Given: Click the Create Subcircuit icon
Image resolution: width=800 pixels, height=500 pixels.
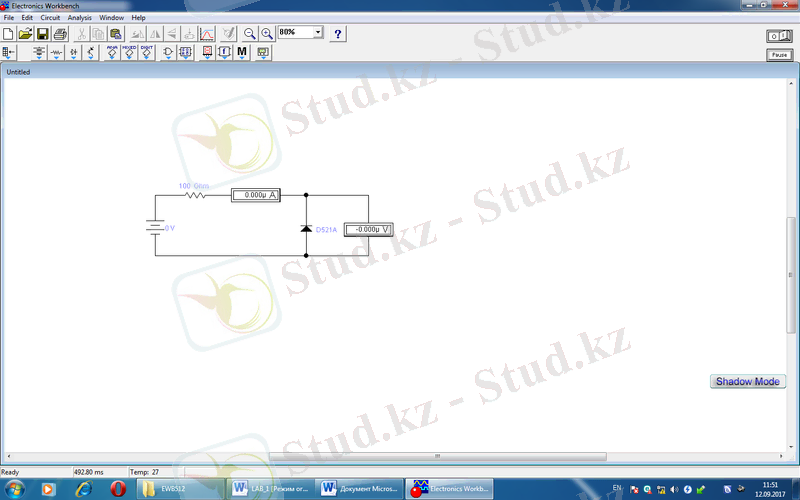Looking at the screenshot, I should 189,34.
